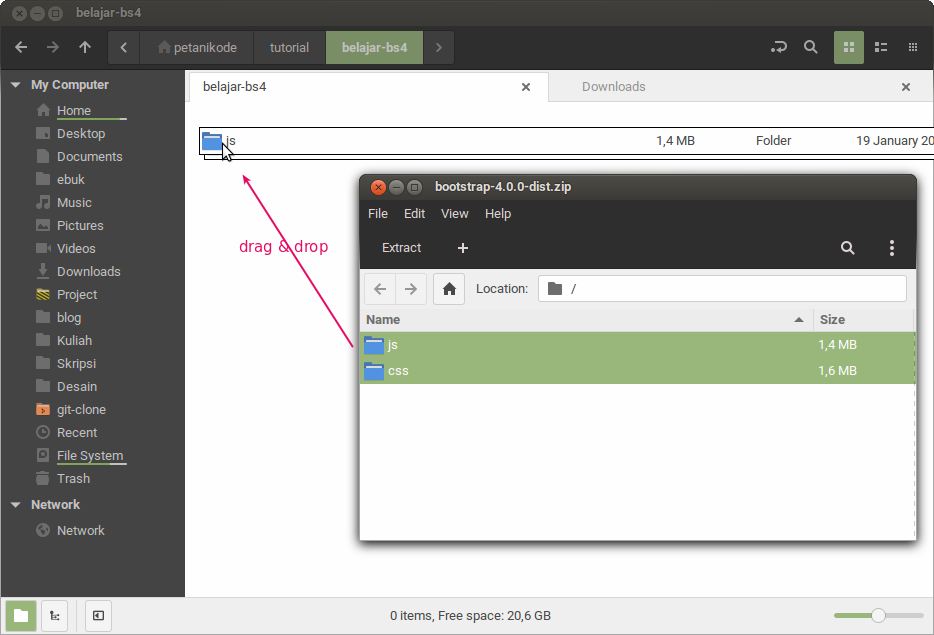
Task: Click the Extract button in archive manager
Action: pos(401,247)
